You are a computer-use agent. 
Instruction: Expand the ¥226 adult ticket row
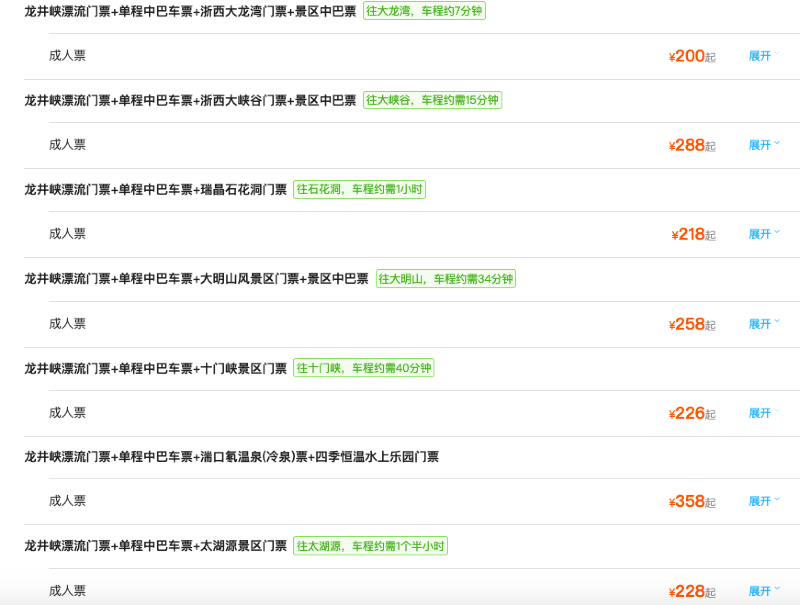pos(764,413)
